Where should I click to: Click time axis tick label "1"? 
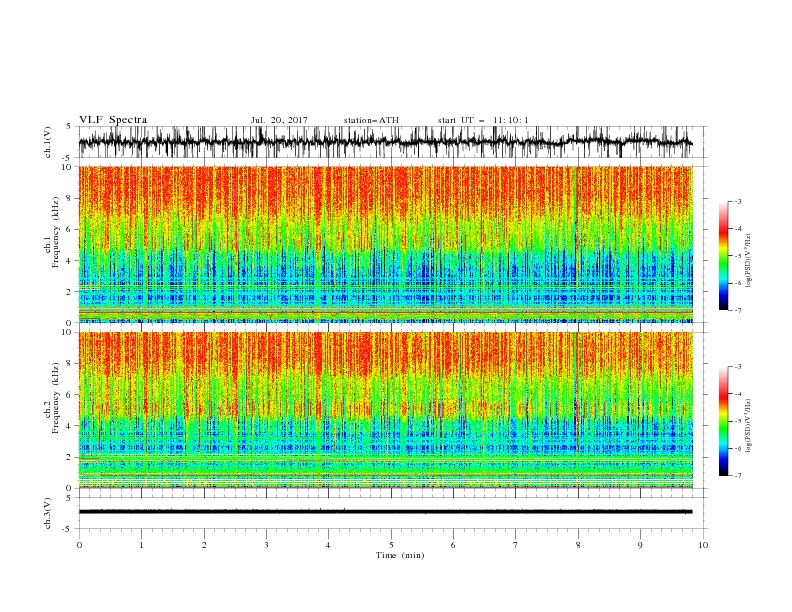coord(141,545)
